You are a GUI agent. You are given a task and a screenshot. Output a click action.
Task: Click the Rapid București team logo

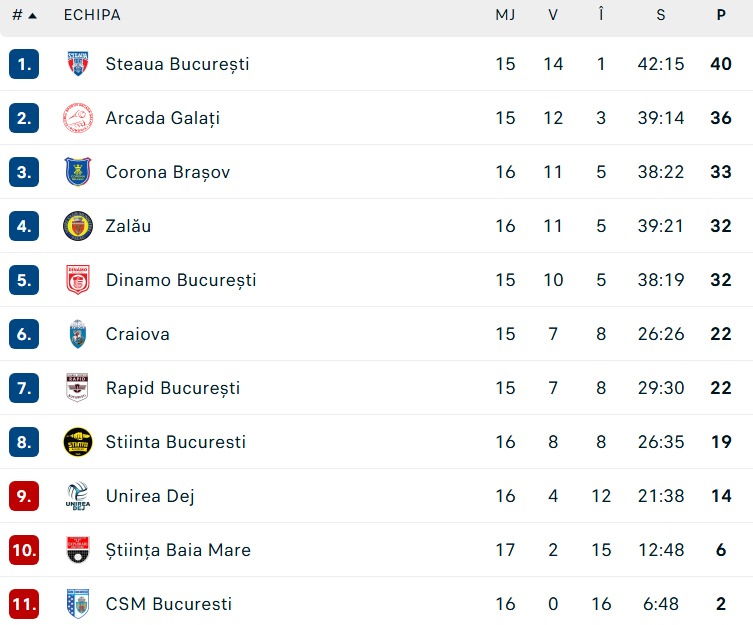[x=77, y=388]
